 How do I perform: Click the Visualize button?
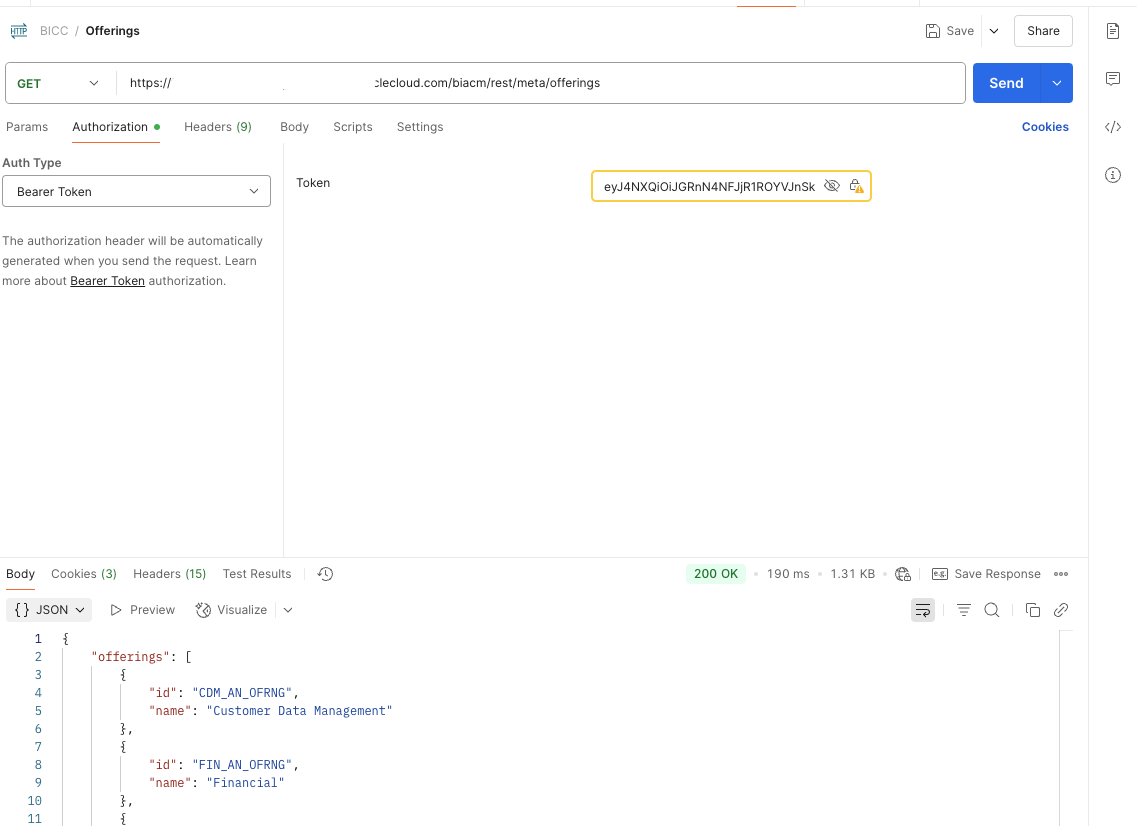coord(231,610)
